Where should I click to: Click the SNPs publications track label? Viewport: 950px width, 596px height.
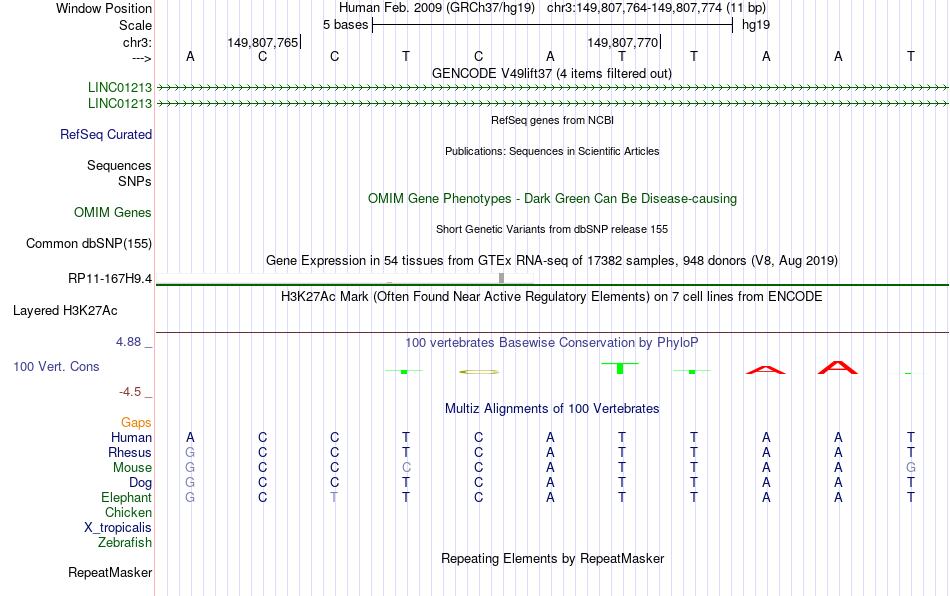135,181
